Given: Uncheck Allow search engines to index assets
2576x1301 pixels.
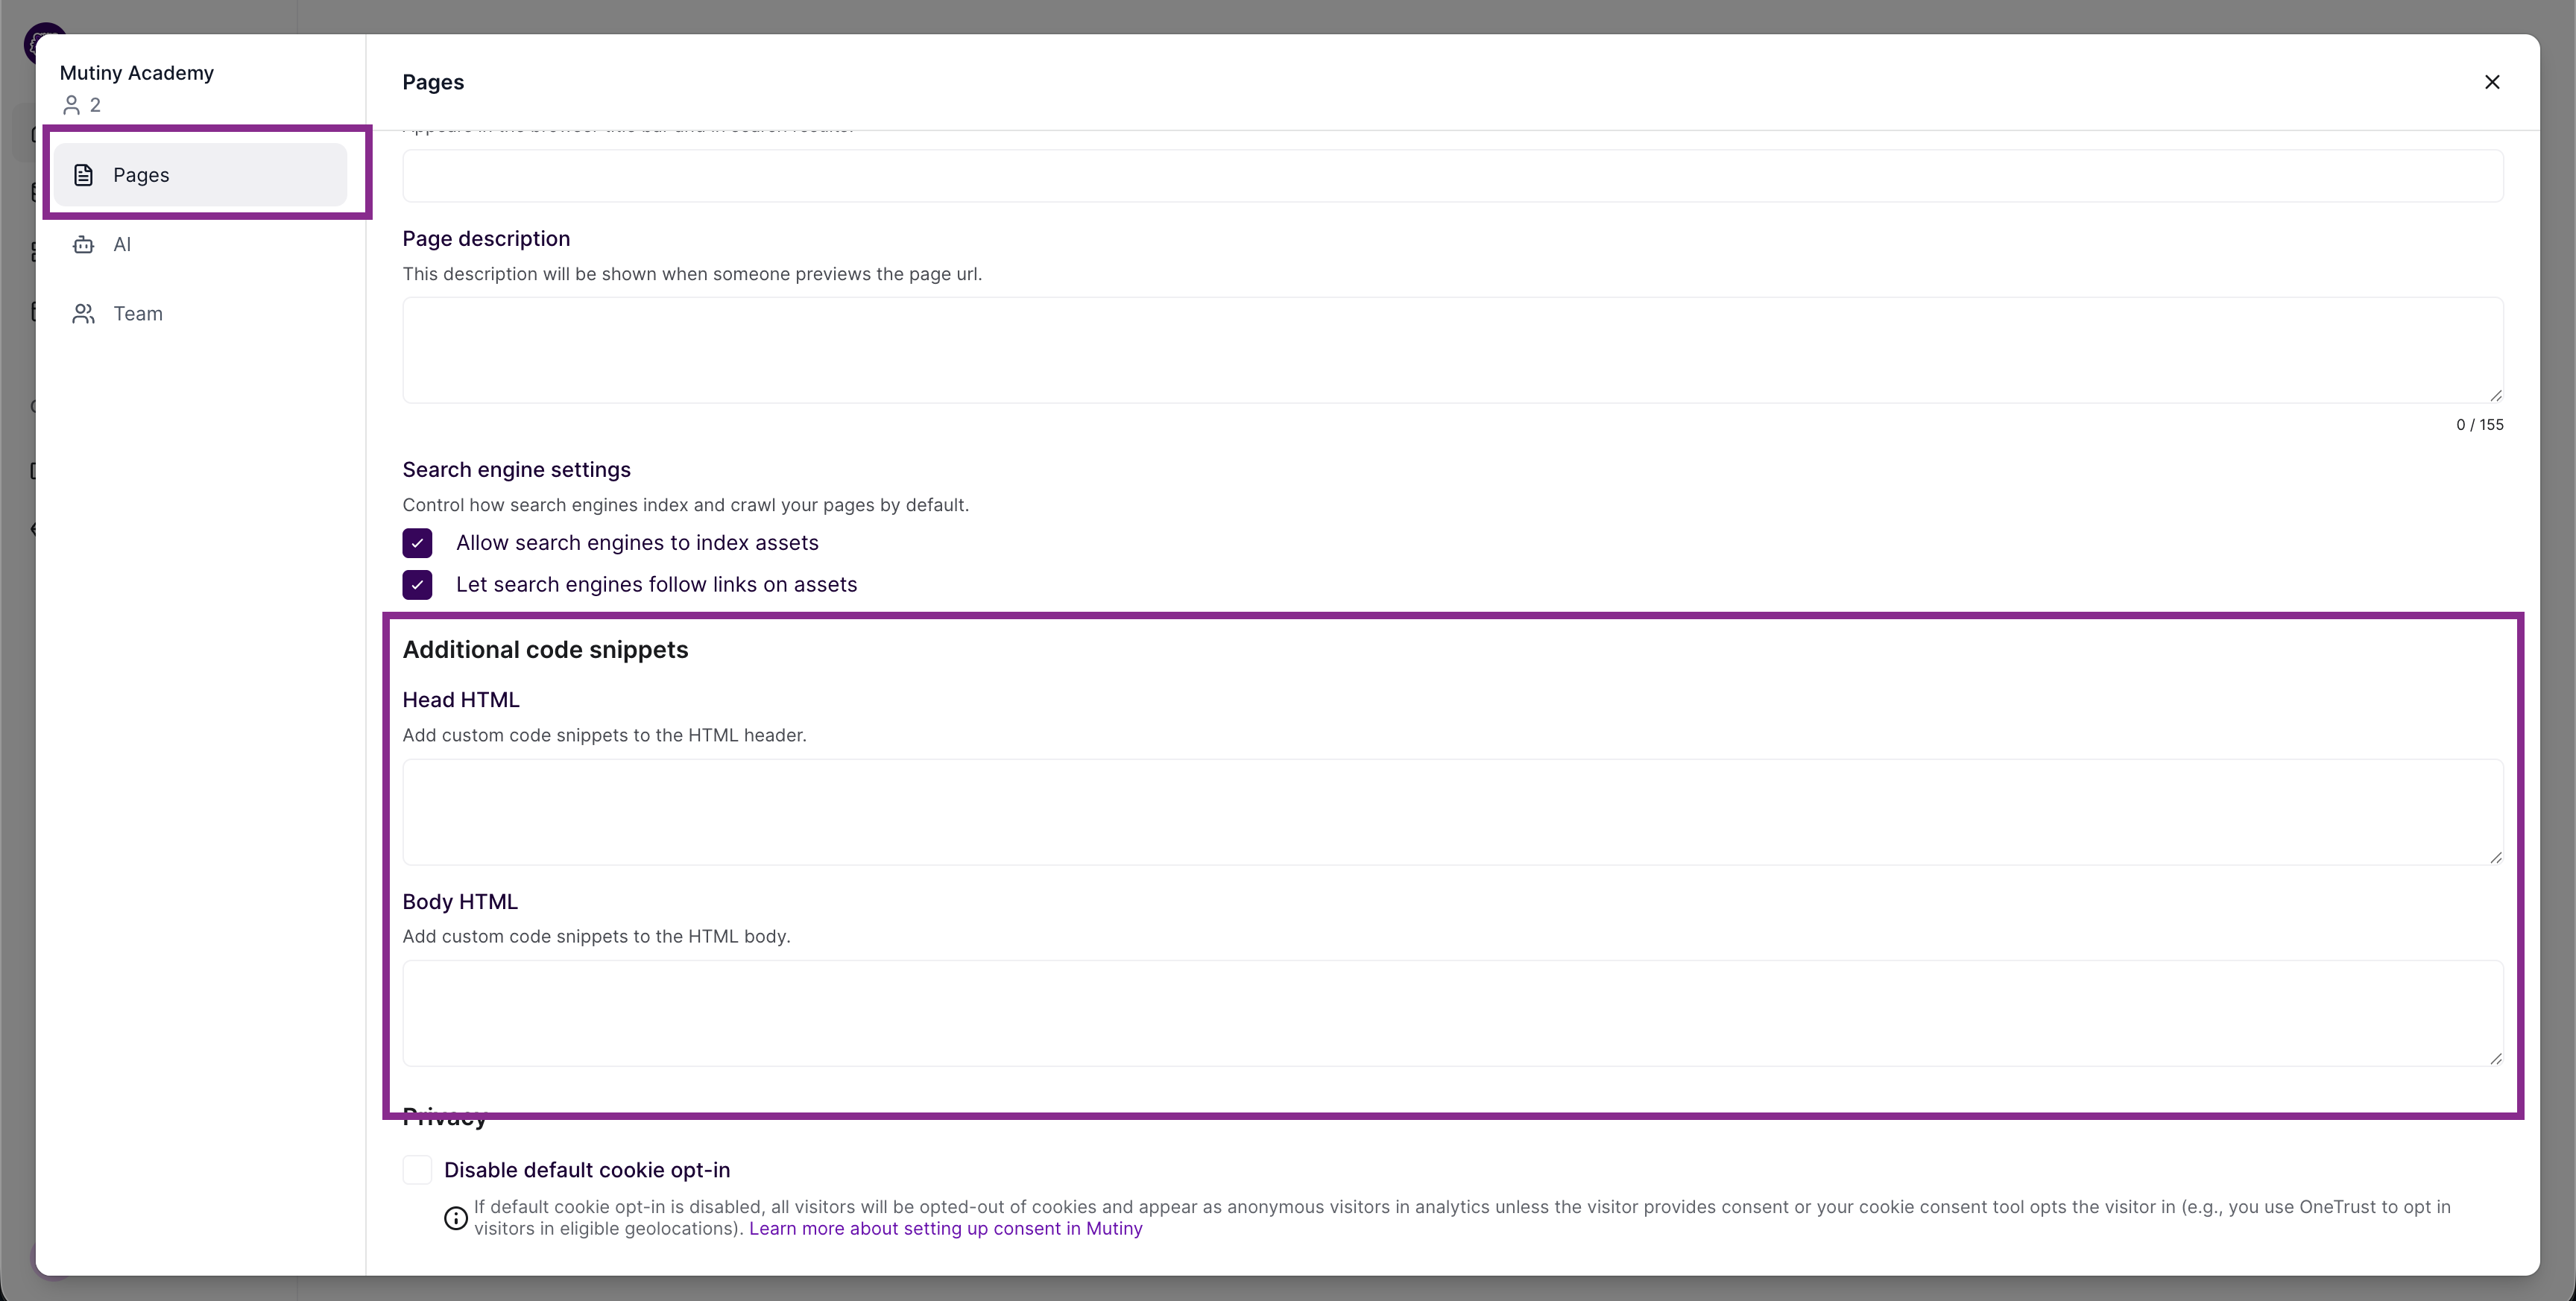Looking at the screenshot, I should point(417,543).
